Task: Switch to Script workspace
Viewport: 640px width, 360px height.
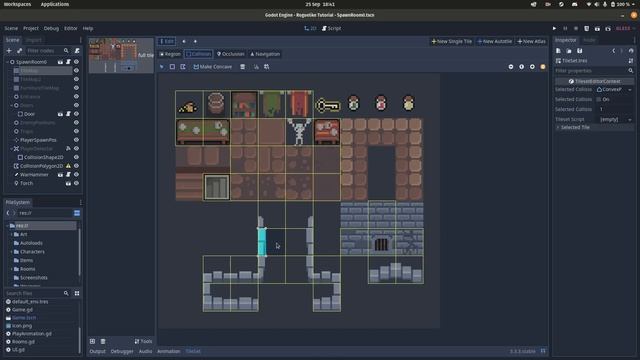Action: (331, 29)
